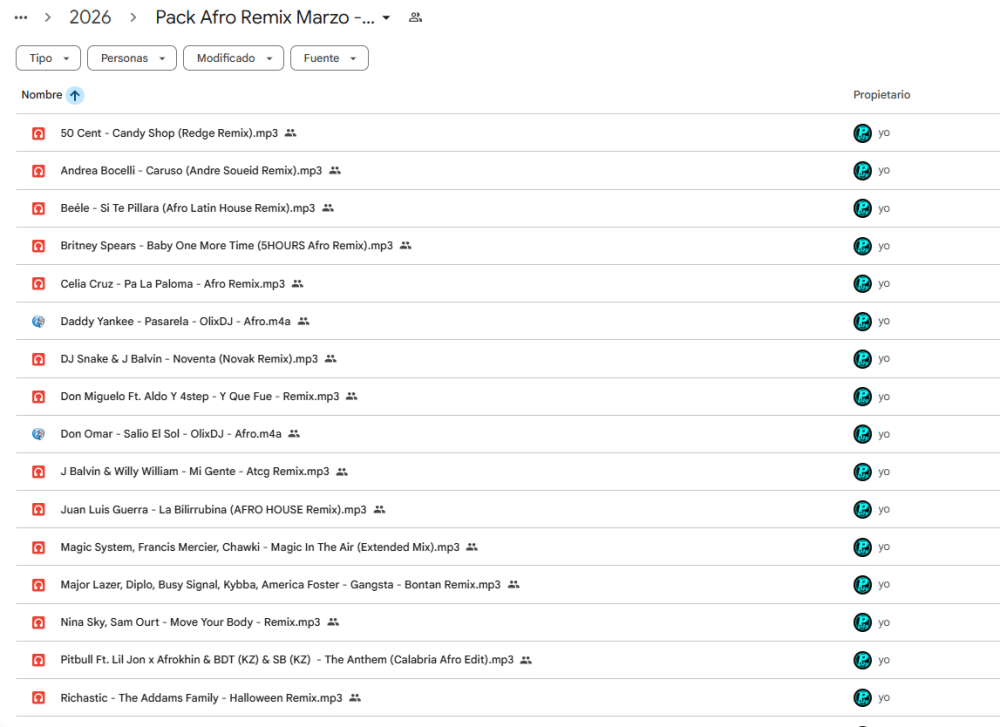Open the Modificado filter dropdown
Image resolution: width=1000 pixels, height=727 pixels.
[233, 58]
